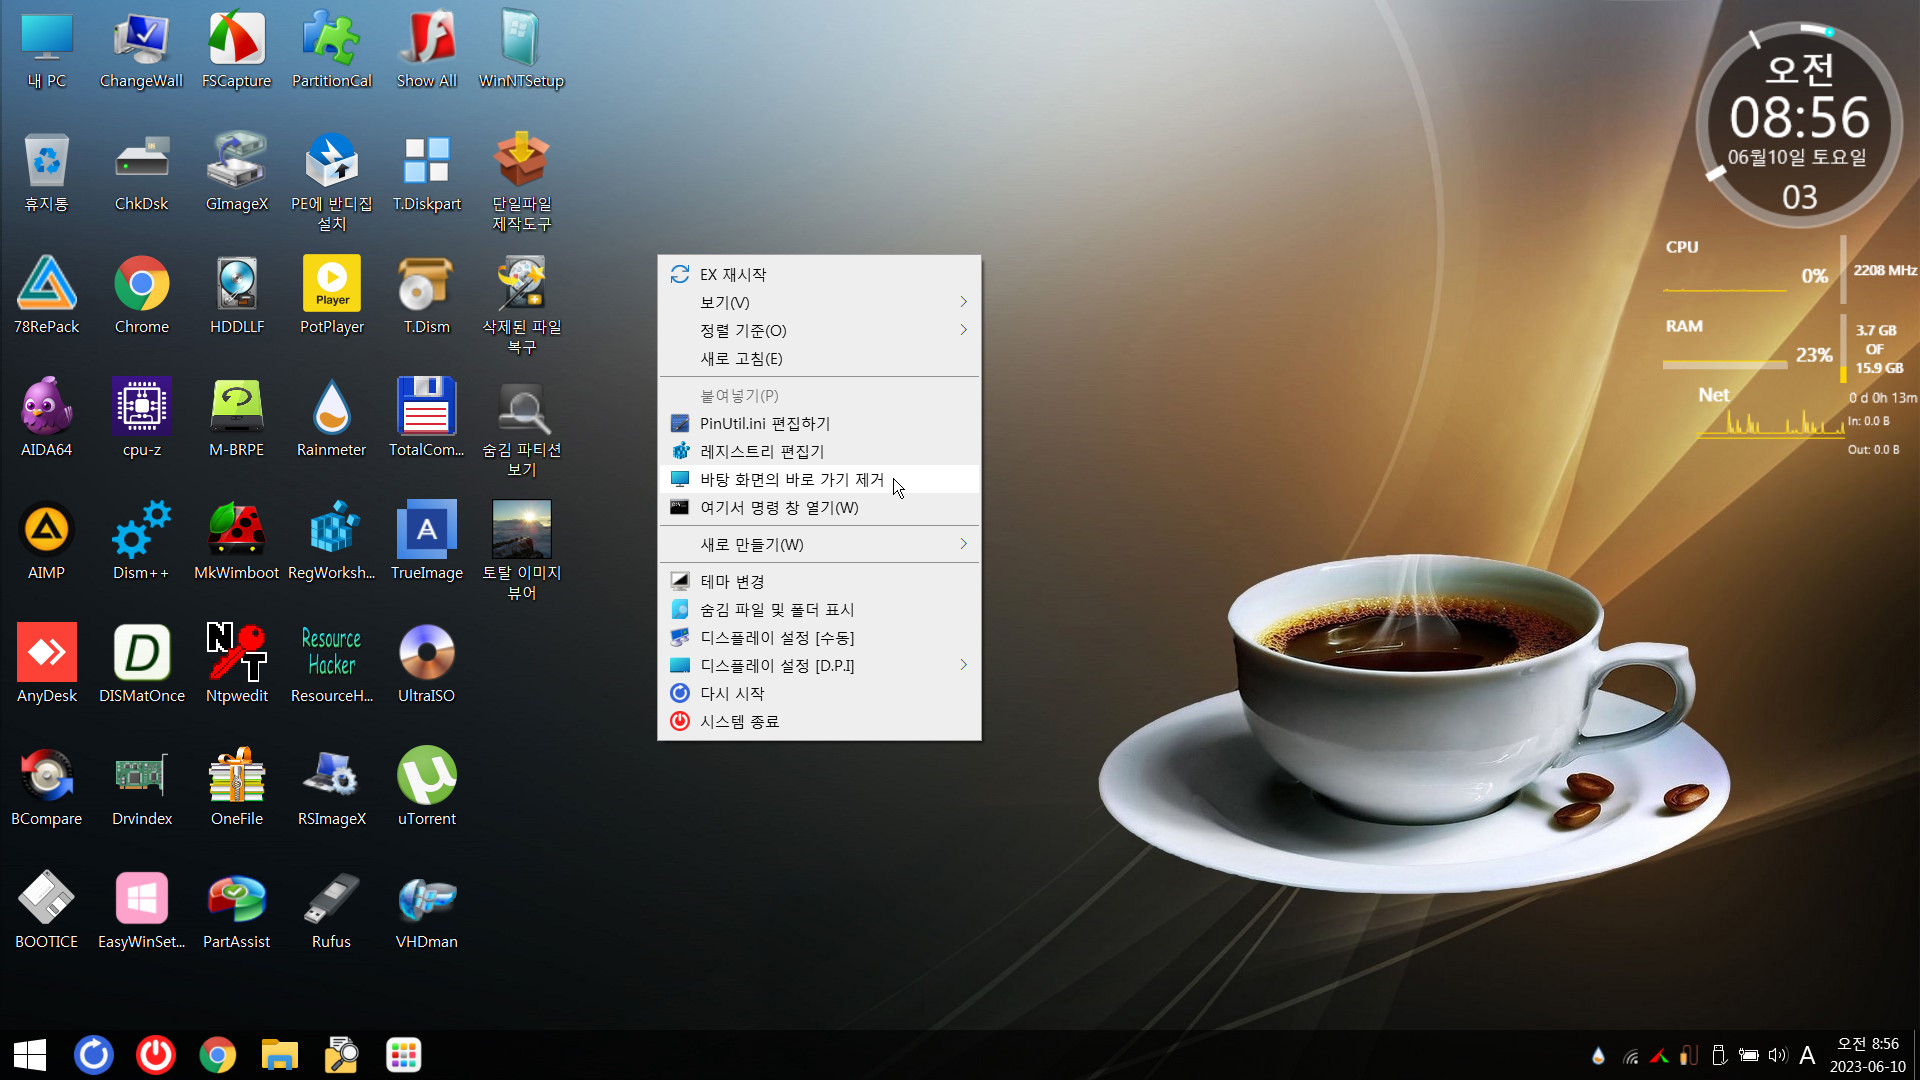Image resolution: width=1920 pixels, height=1080 pixels.
Task: Click the Ntpwedit key icon
Action: [236, 665]
